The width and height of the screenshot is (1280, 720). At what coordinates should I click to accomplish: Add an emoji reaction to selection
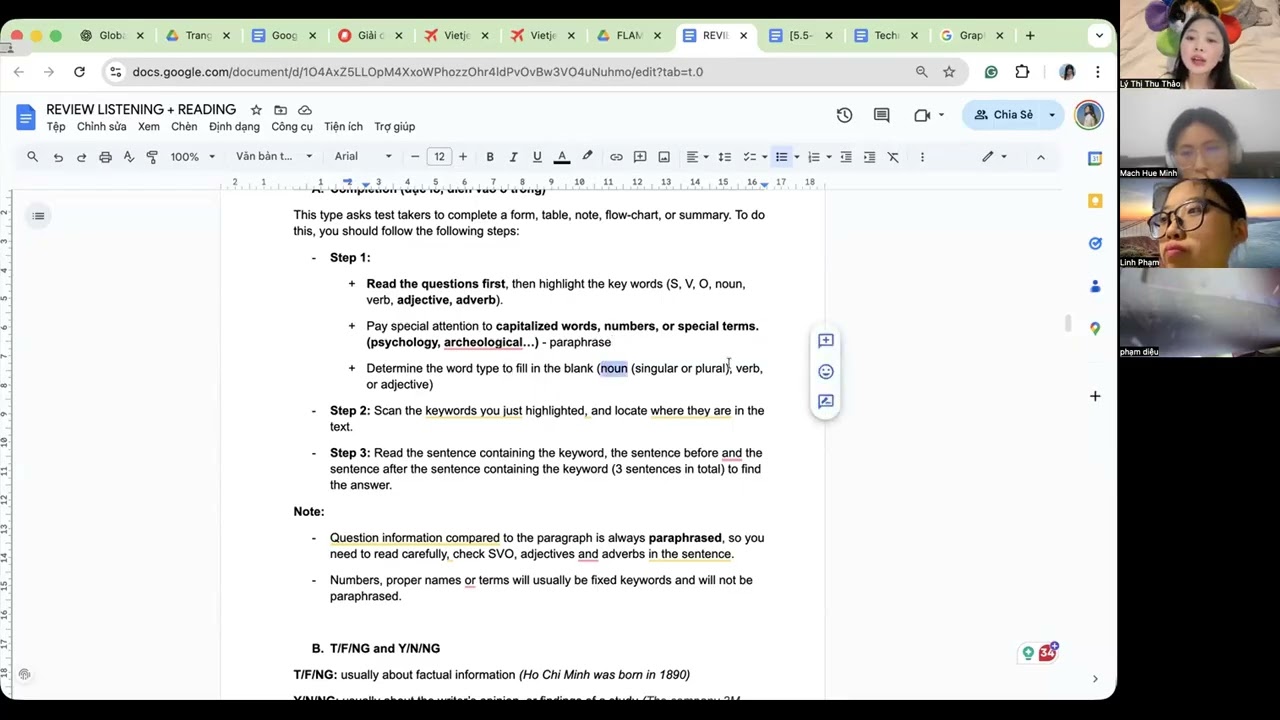pos(826,371)
